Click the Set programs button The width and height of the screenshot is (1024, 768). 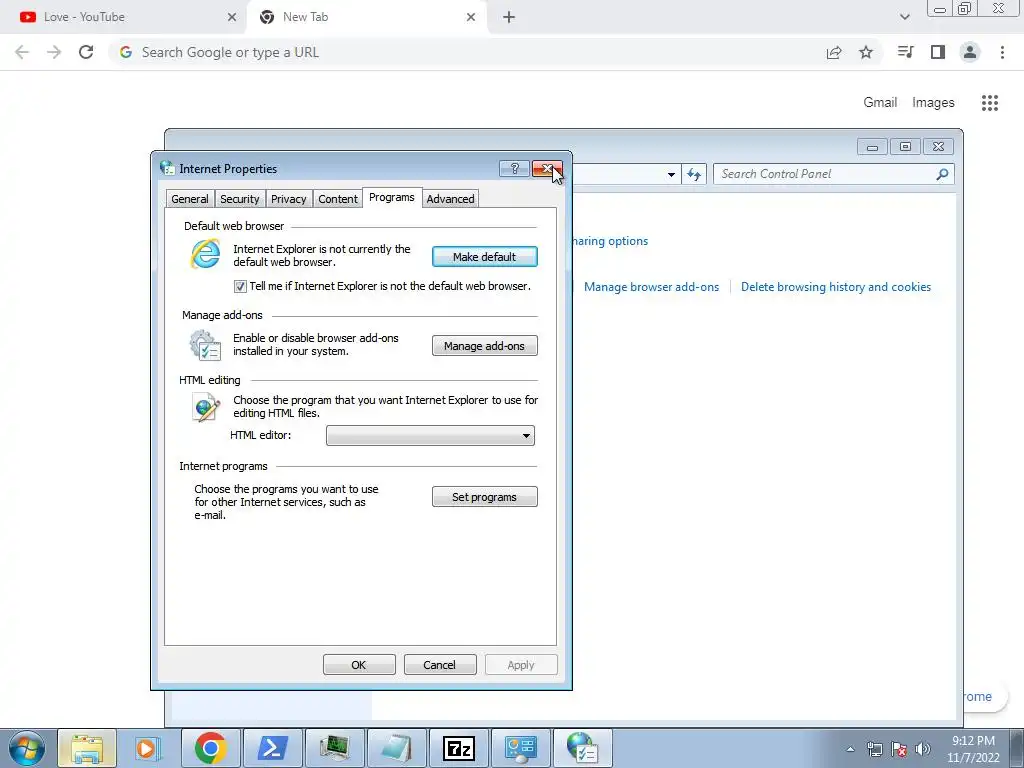[x=485, y=497]
